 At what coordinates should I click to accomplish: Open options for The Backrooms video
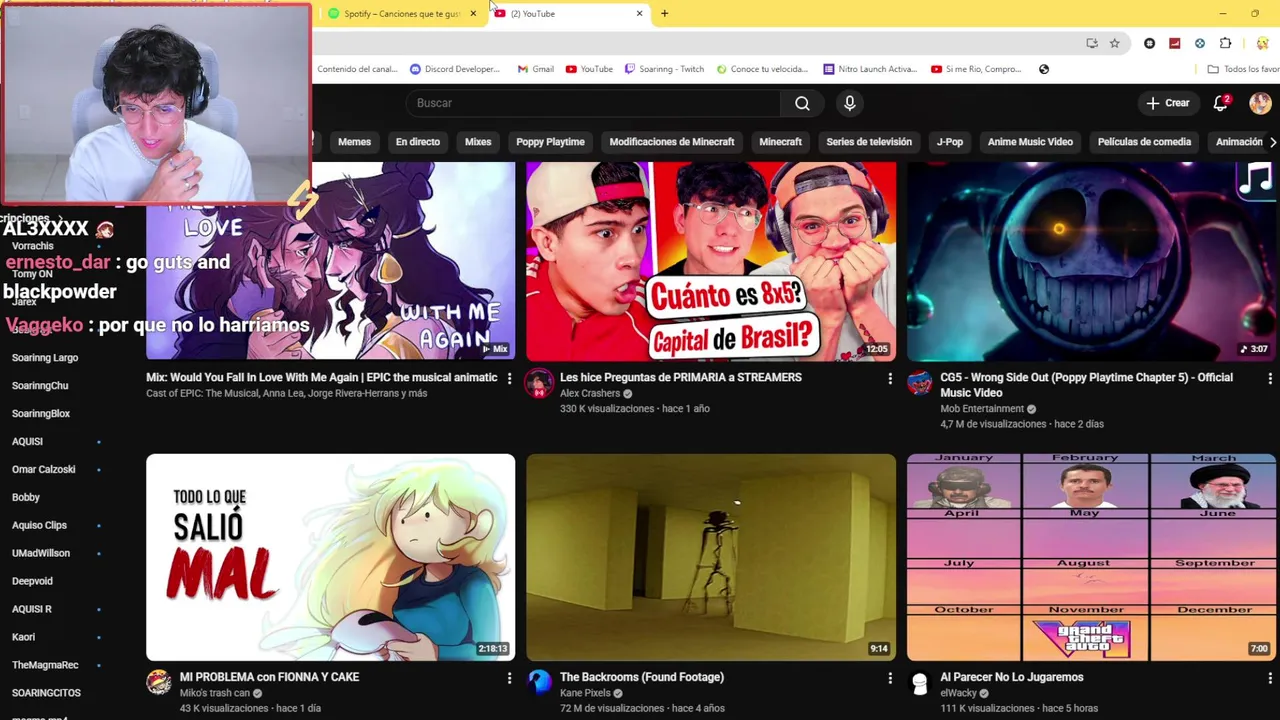click(889, 678)
